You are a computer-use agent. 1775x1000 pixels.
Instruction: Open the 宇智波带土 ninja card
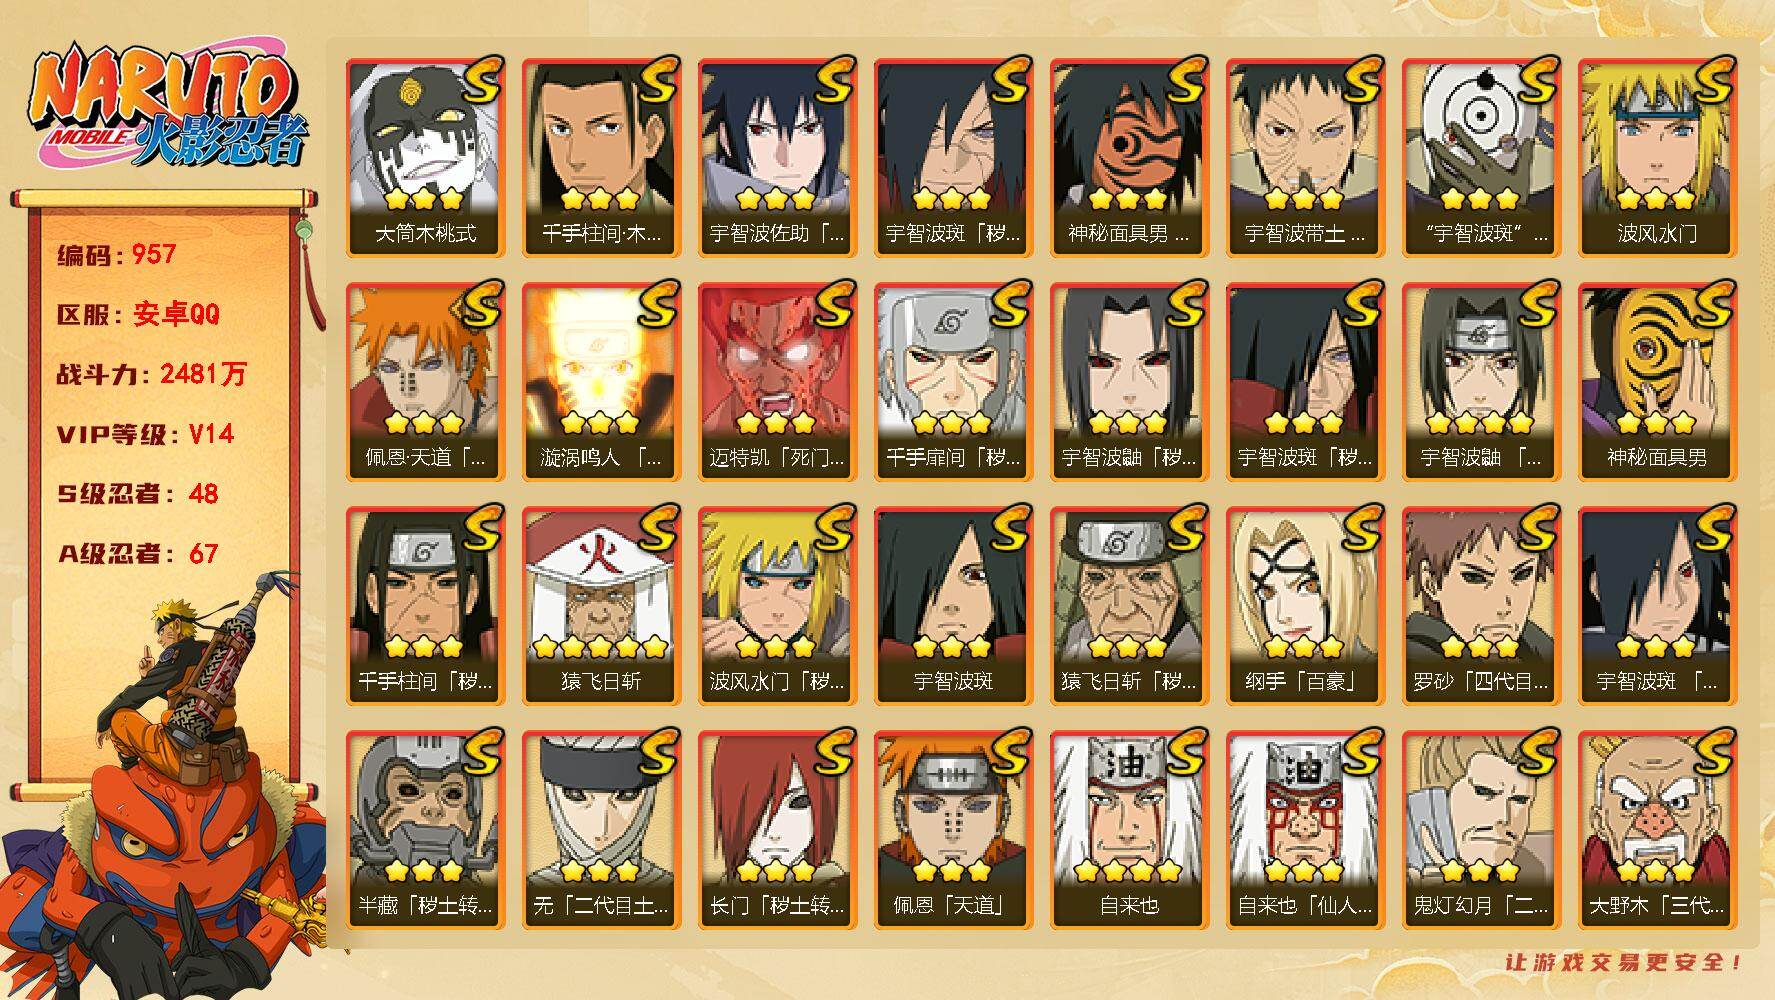point(1305,158)
